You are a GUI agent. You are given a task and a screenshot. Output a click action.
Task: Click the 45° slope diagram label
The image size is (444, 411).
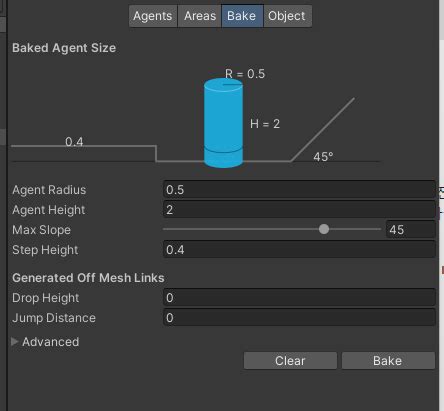click(323, 157)
